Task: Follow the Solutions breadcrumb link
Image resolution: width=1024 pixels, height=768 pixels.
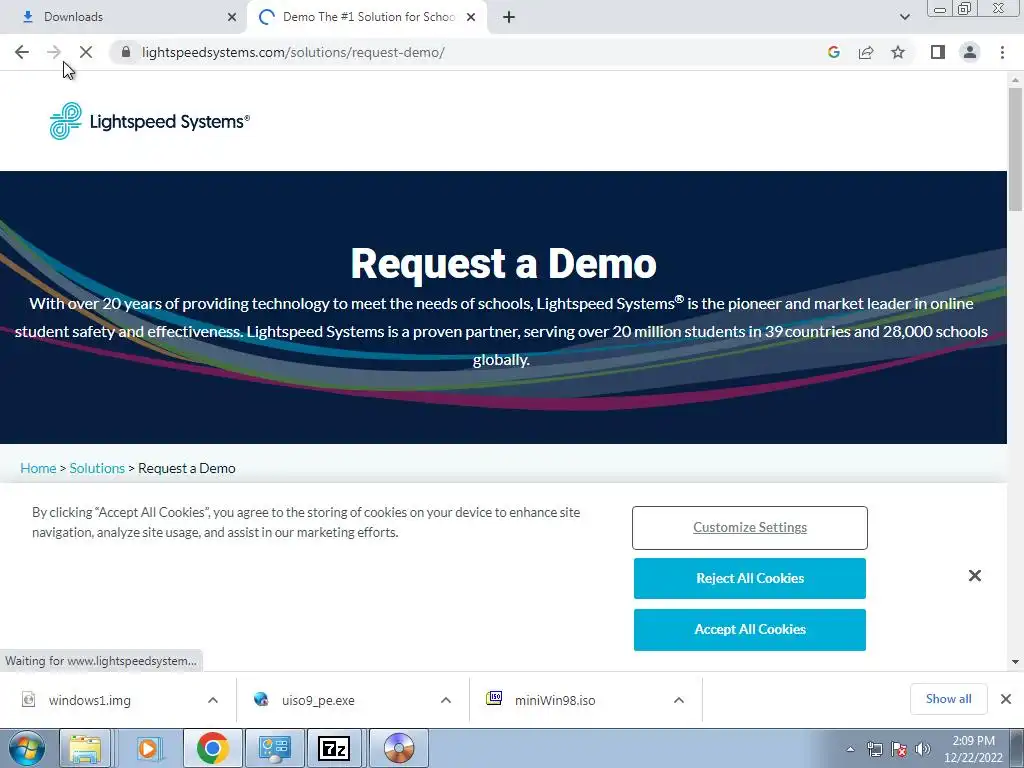Action: coord(97,468)
